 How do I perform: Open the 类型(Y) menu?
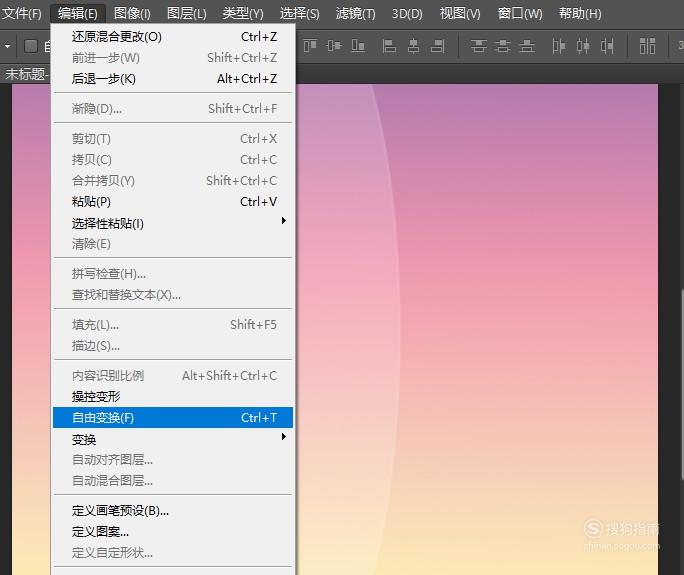coord(243,14)
